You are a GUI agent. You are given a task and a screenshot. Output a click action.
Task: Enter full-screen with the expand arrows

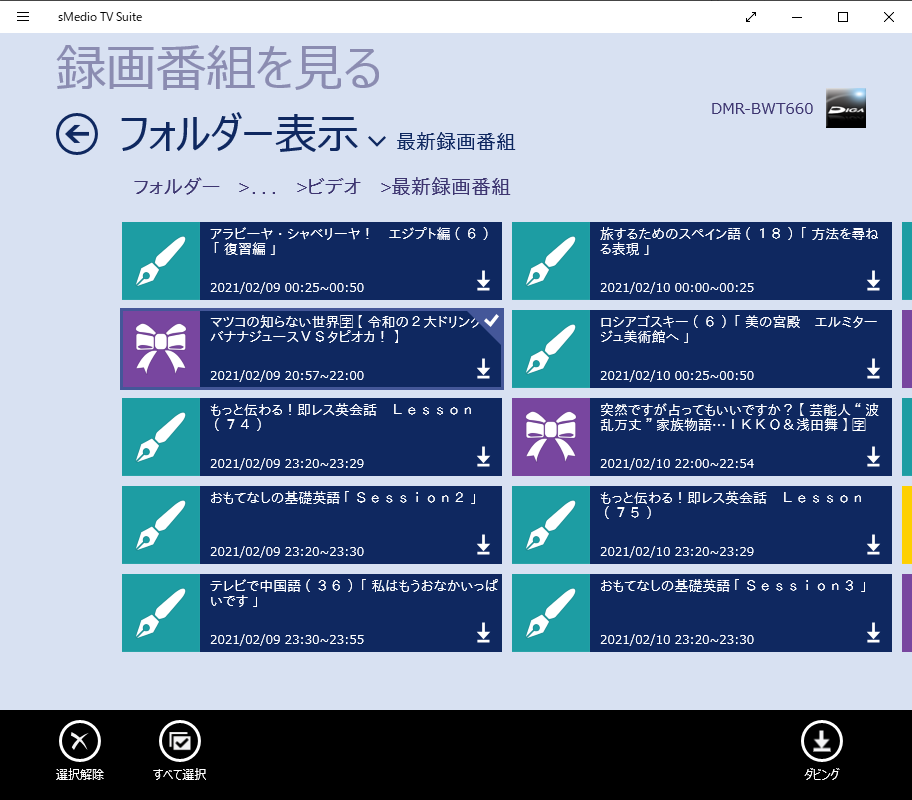tap(751, 17)
